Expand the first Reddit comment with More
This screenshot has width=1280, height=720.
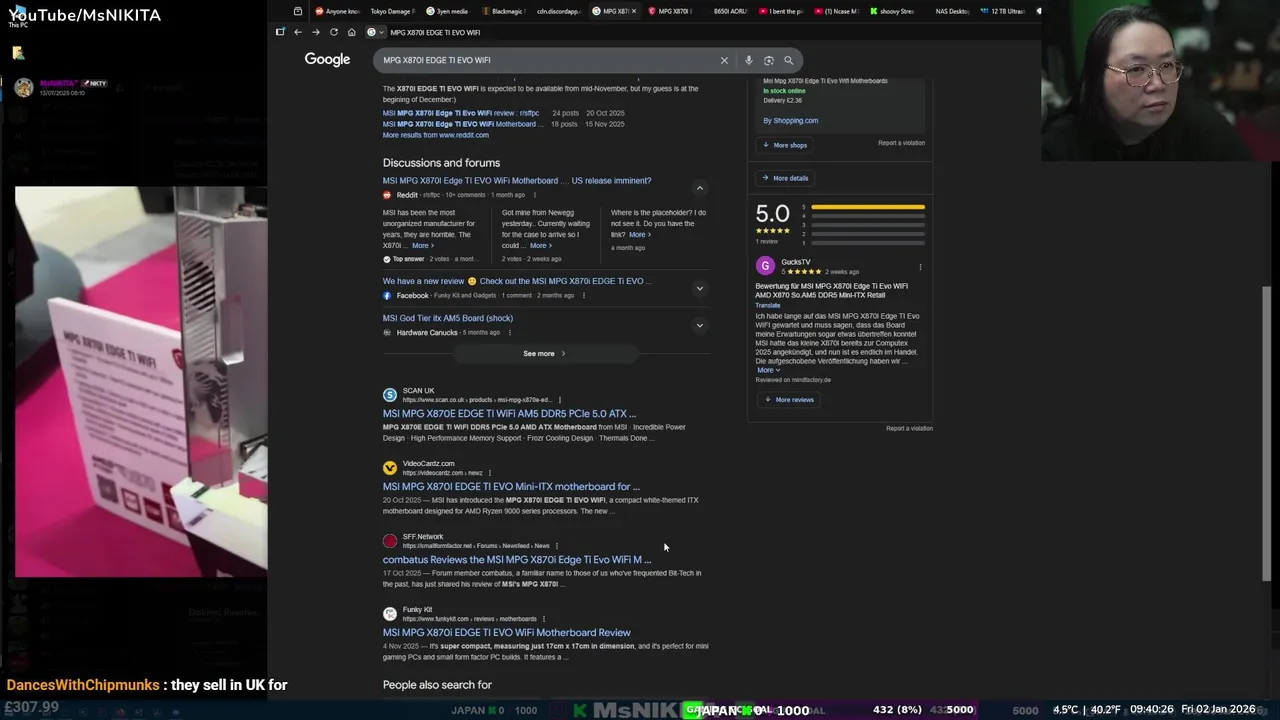(x=423, y=245)
